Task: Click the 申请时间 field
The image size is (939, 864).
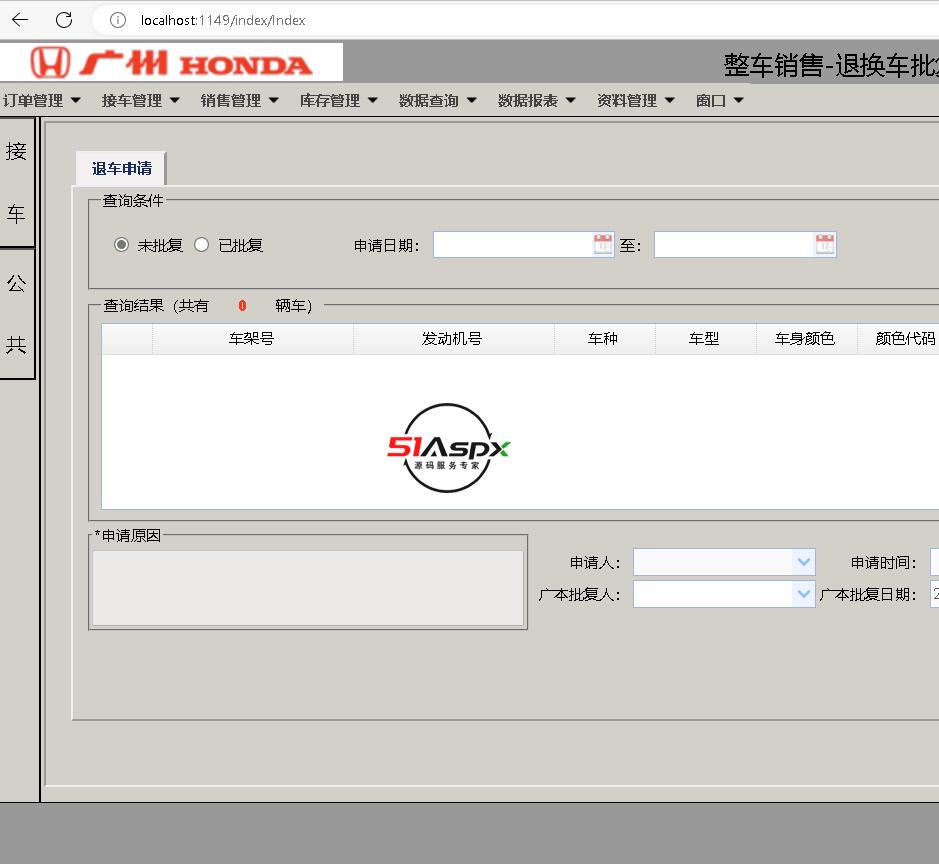Action: (934, 562)
